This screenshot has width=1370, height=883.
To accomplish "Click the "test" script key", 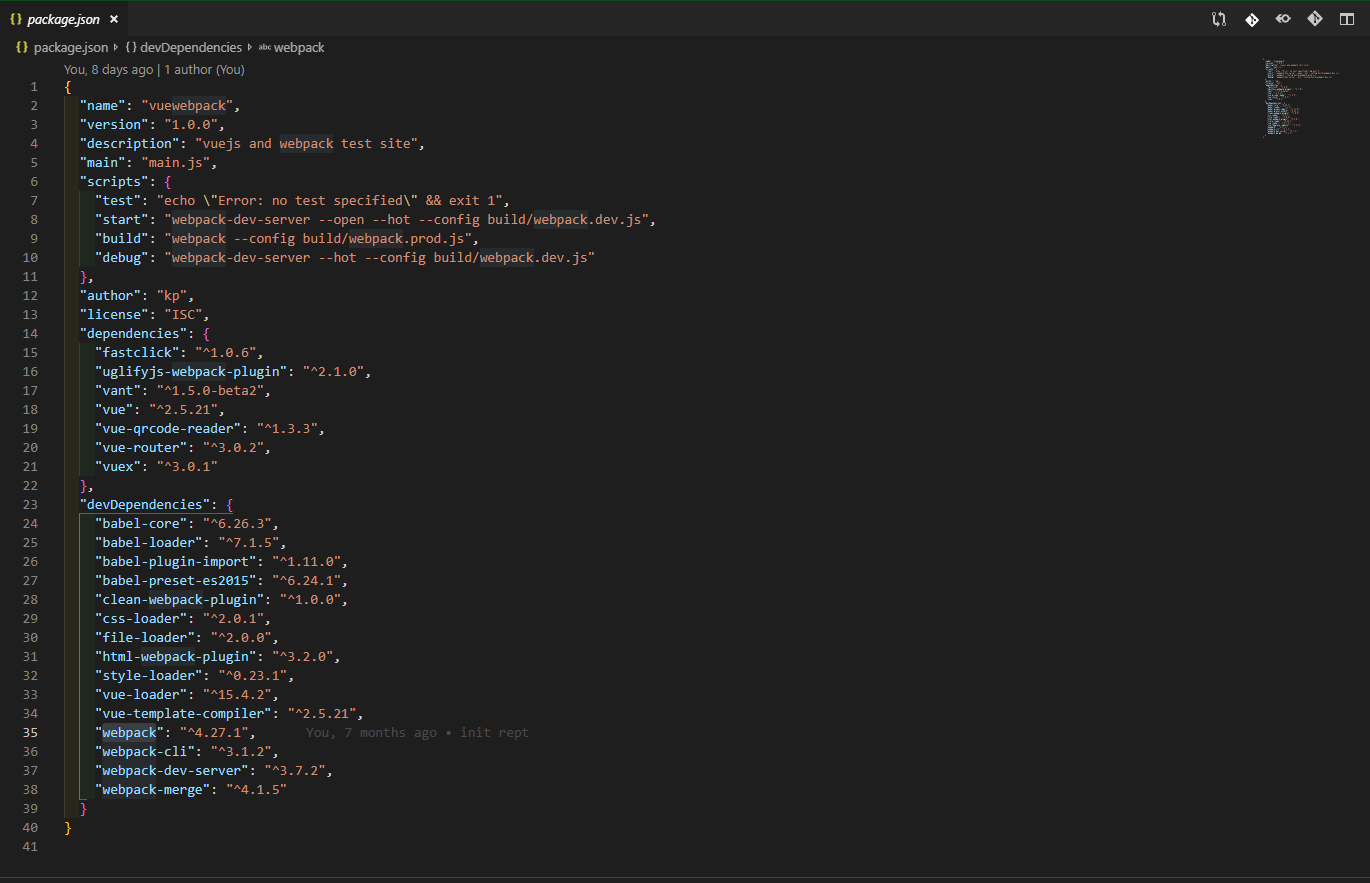I will [x=119, y=201].
